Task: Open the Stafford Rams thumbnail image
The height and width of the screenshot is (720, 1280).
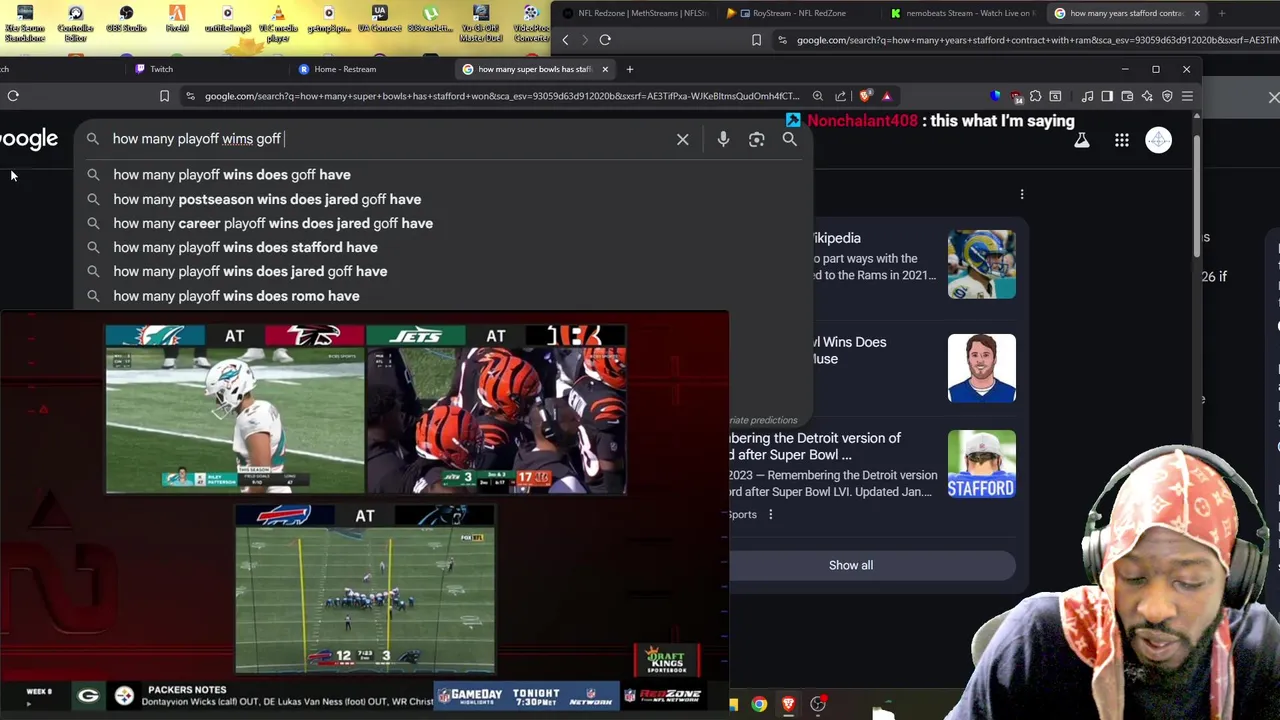Action: (981, 264)
